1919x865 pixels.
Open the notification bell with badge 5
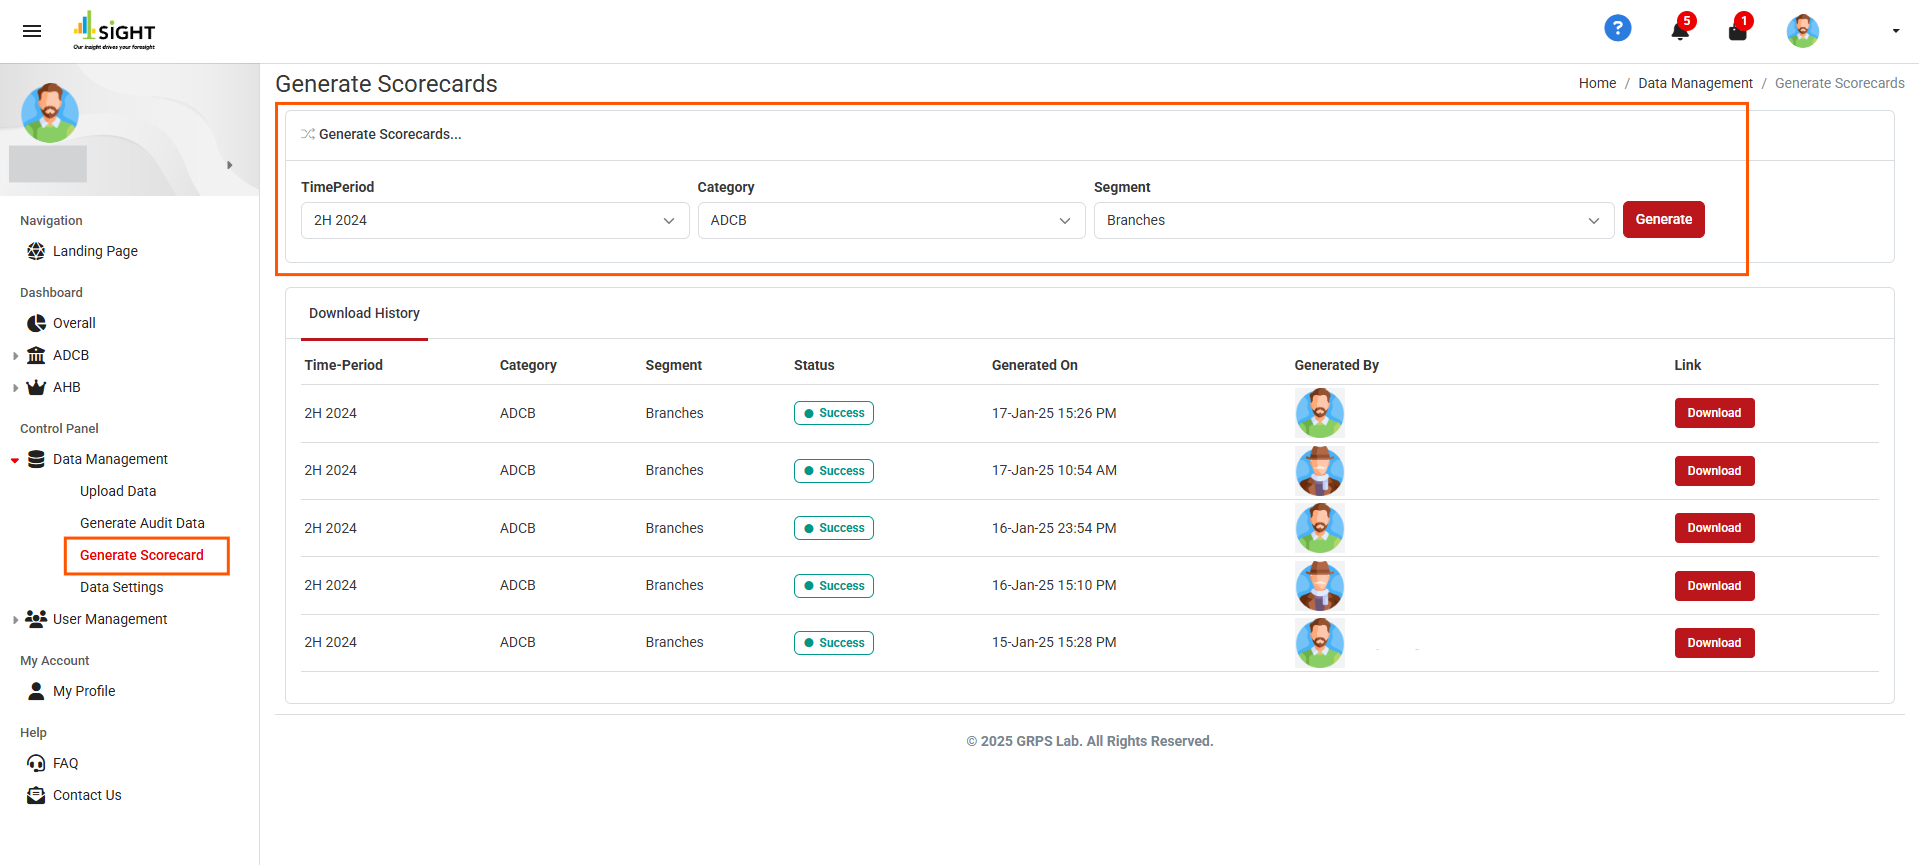click(1680, 31)
